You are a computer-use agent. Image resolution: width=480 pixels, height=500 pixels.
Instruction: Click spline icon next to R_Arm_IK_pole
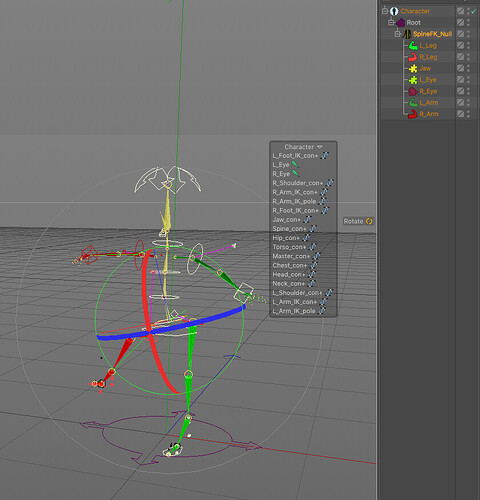point(322,201)
